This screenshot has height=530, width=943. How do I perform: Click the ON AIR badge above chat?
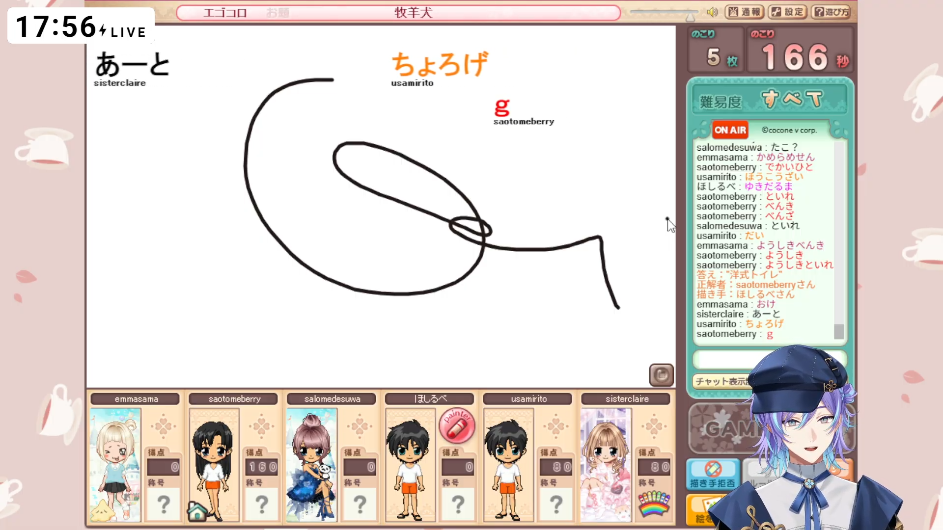730,130
